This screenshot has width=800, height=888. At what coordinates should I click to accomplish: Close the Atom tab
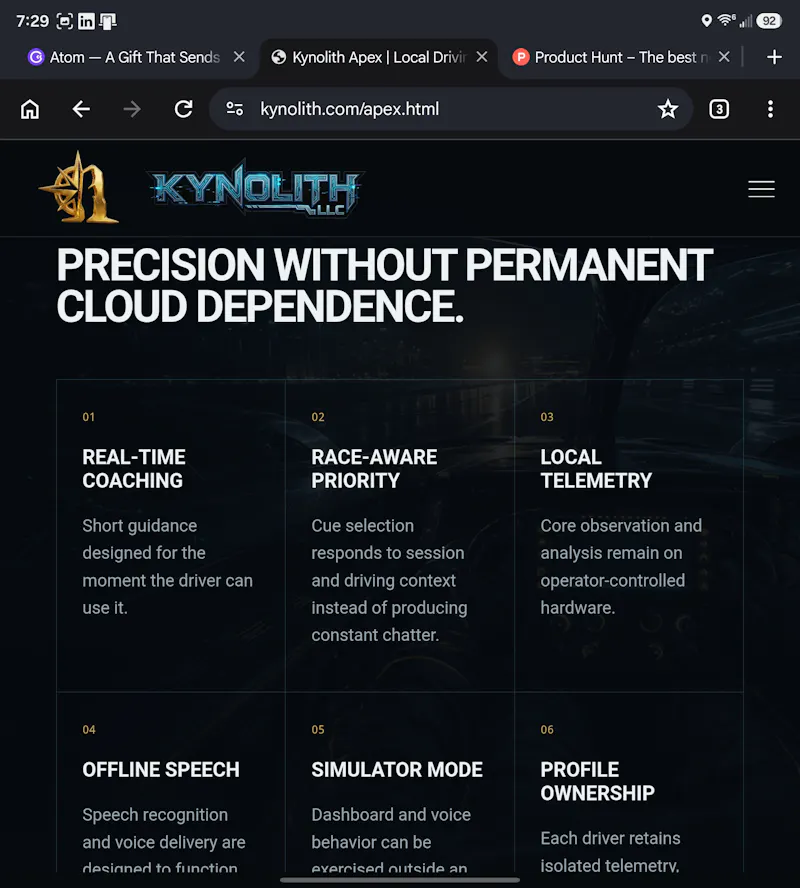coord(239,57)
